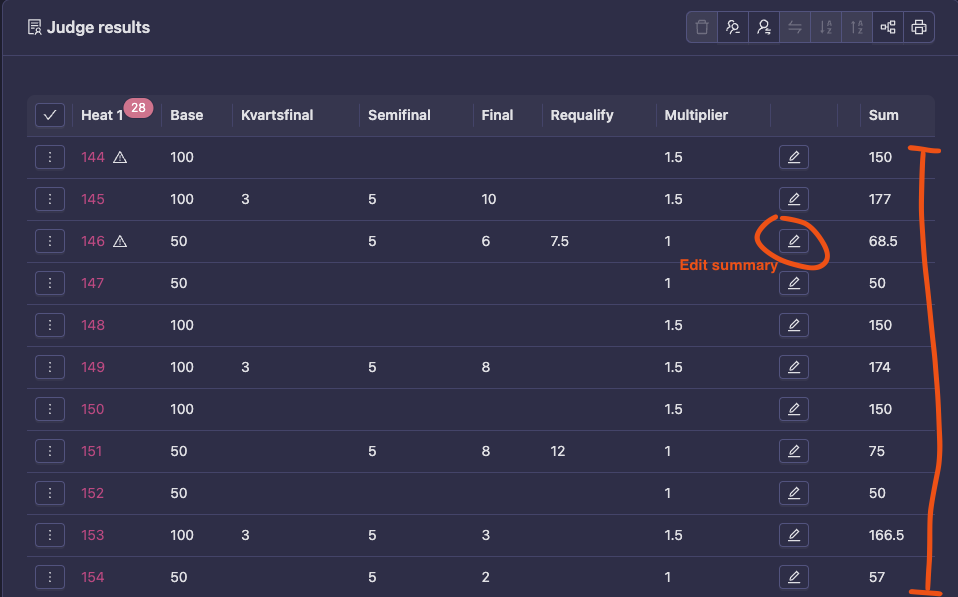Sort A-Z descending using toolbar icon

pos(826,28)
